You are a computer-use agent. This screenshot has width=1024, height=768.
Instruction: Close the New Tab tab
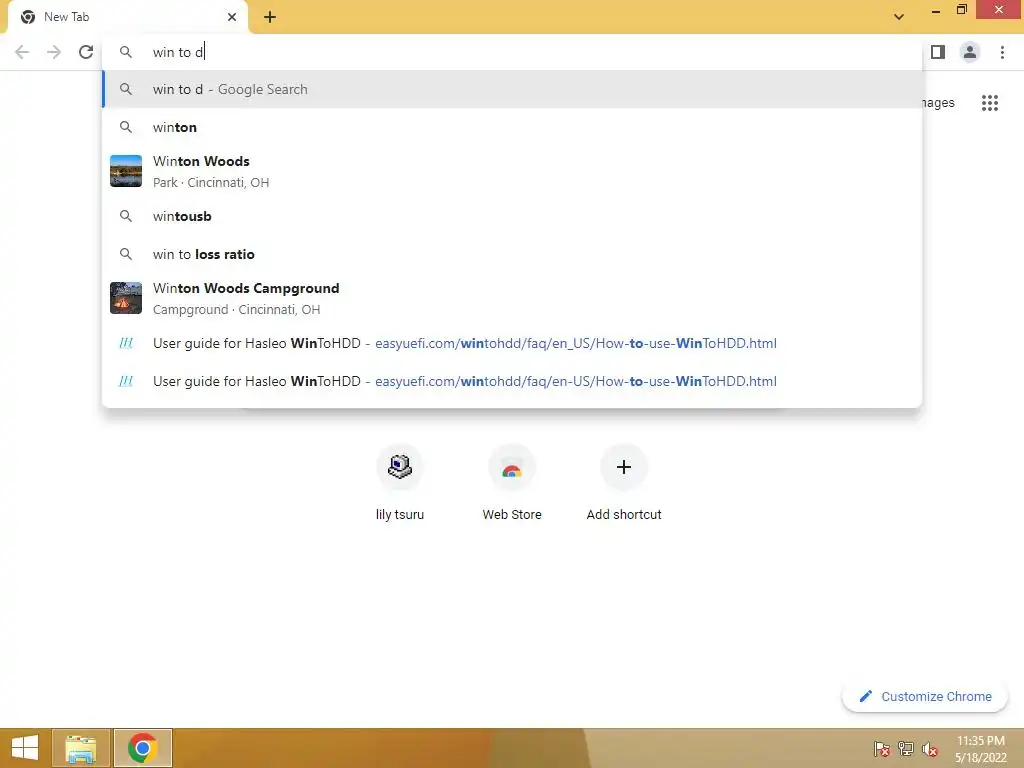point(232,17)
